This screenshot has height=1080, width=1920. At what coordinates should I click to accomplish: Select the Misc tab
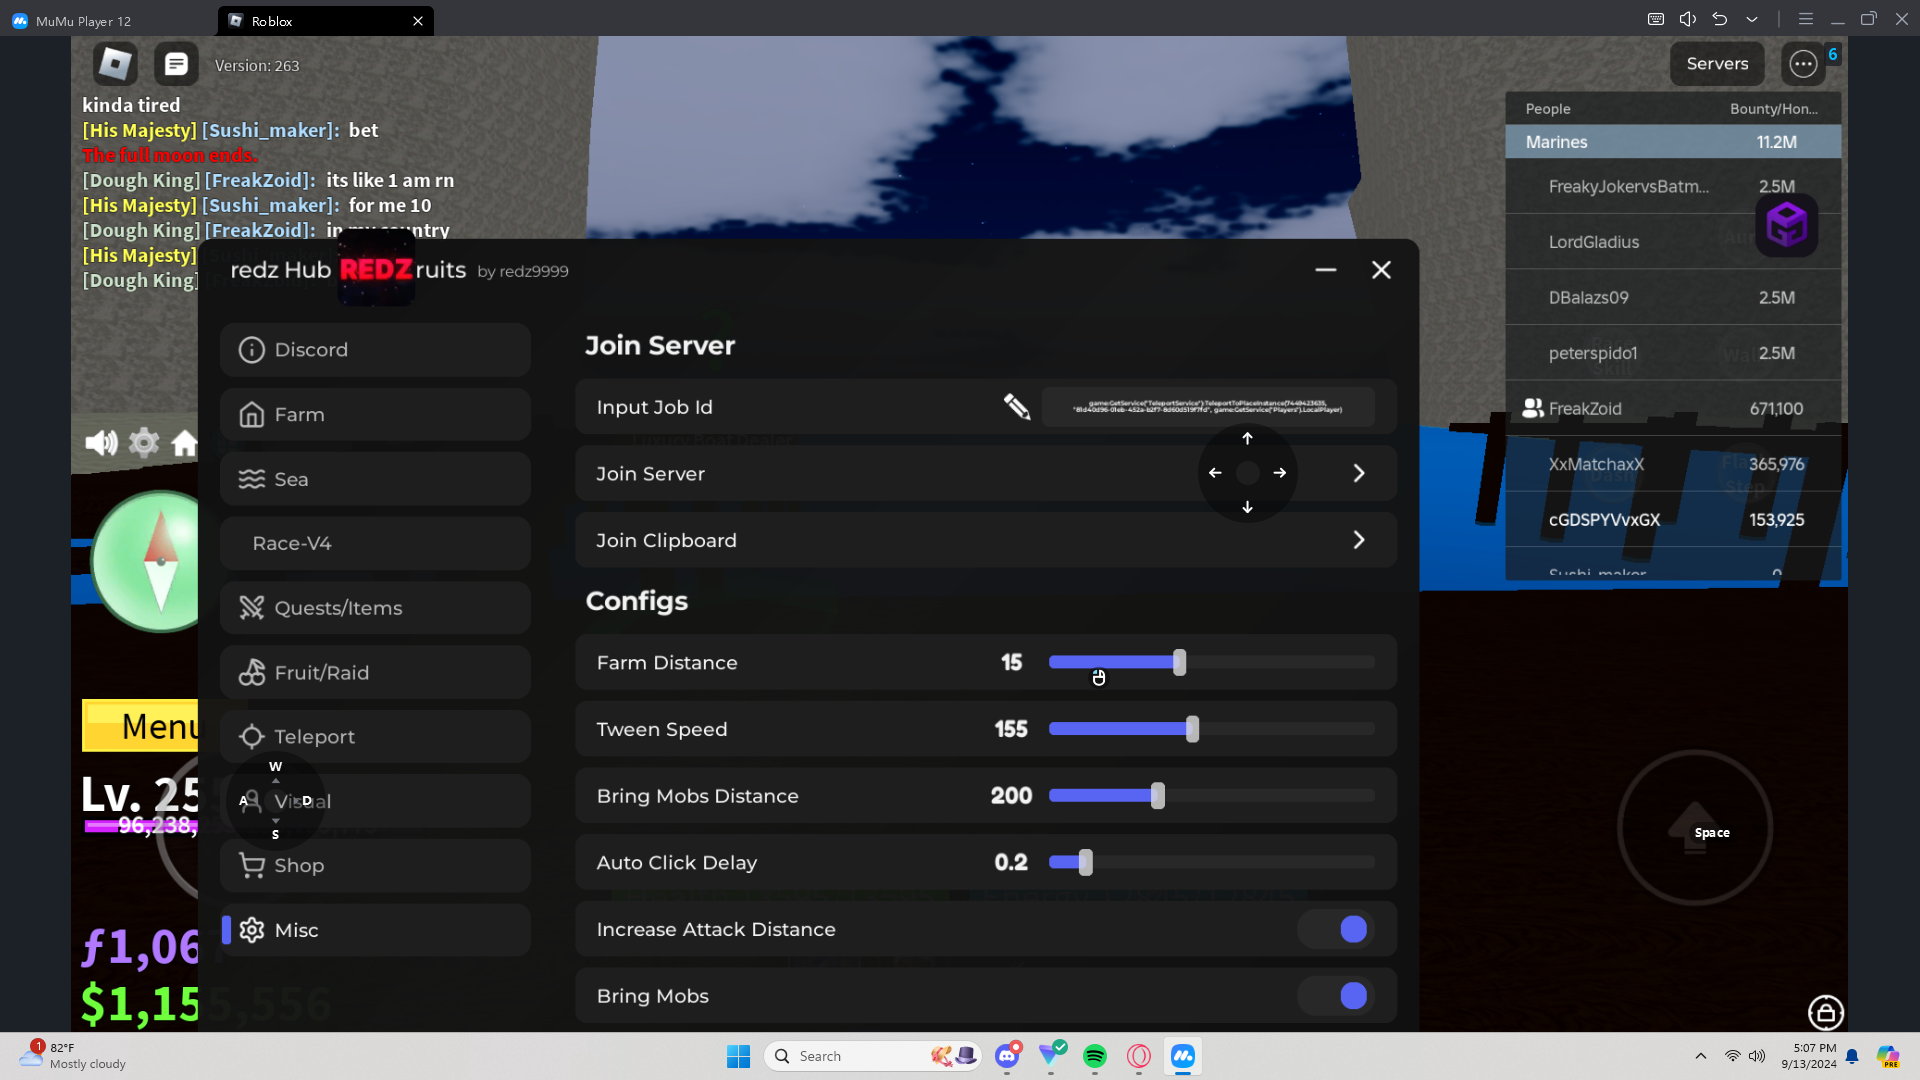click(375, 930)
